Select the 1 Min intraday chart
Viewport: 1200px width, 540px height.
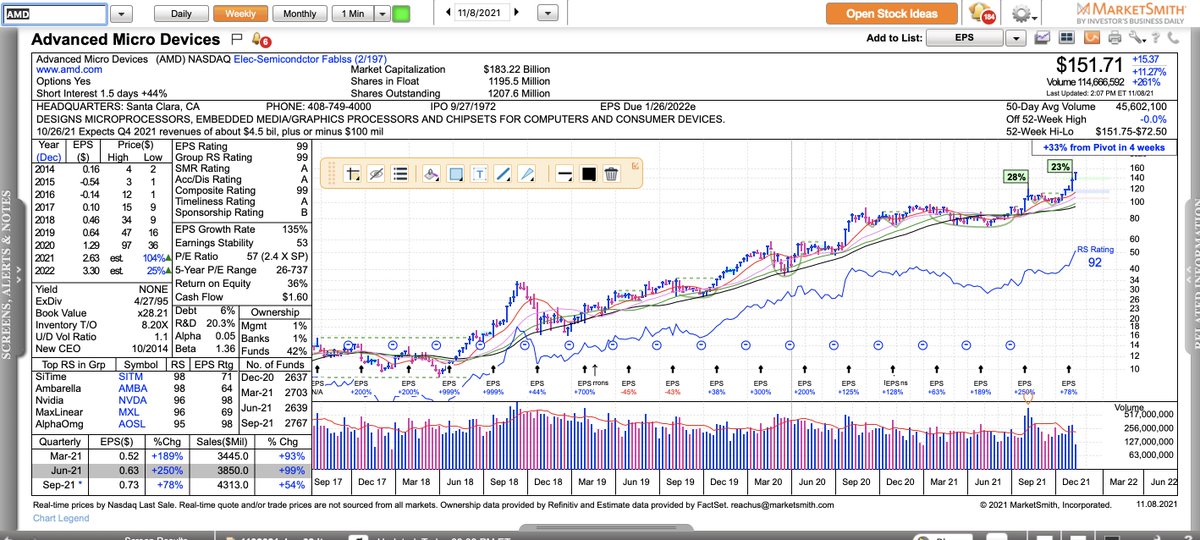[x=352, y=14]
